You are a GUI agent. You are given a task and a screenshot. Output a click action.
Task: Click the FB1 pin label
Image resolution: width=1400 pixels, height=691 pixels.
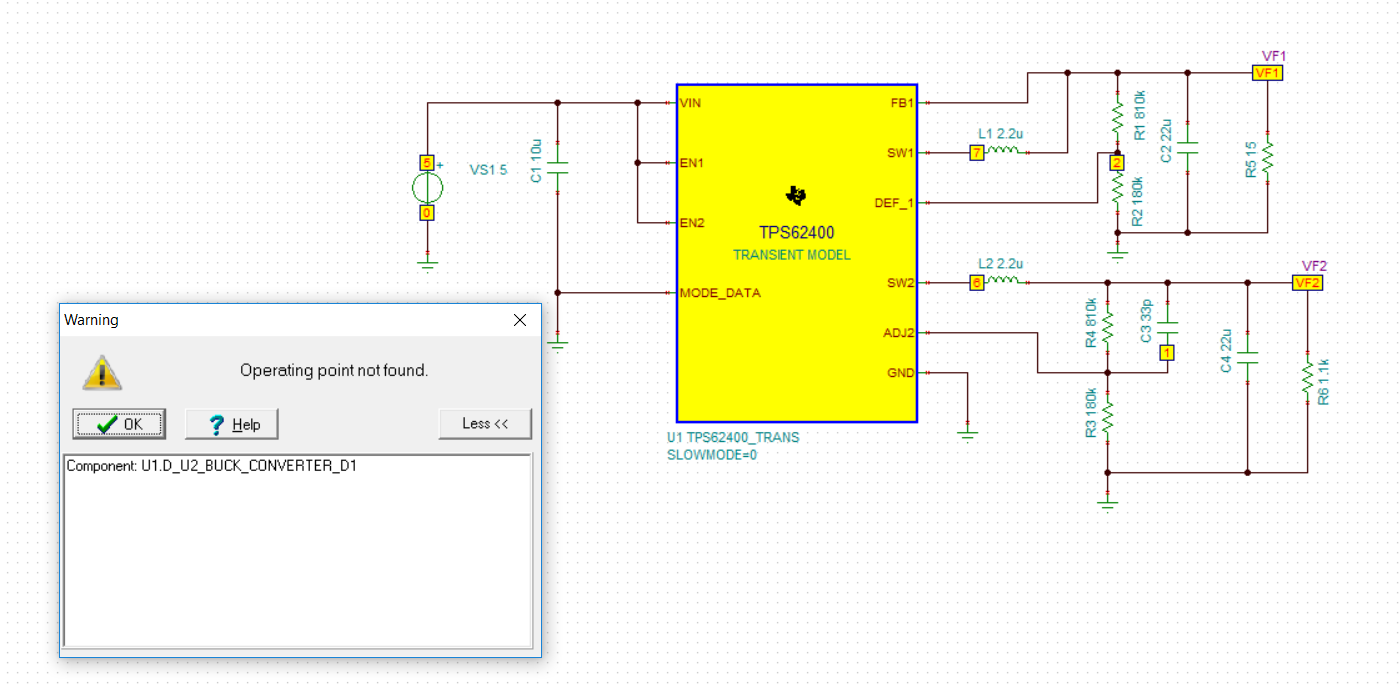tap(902, 103)
